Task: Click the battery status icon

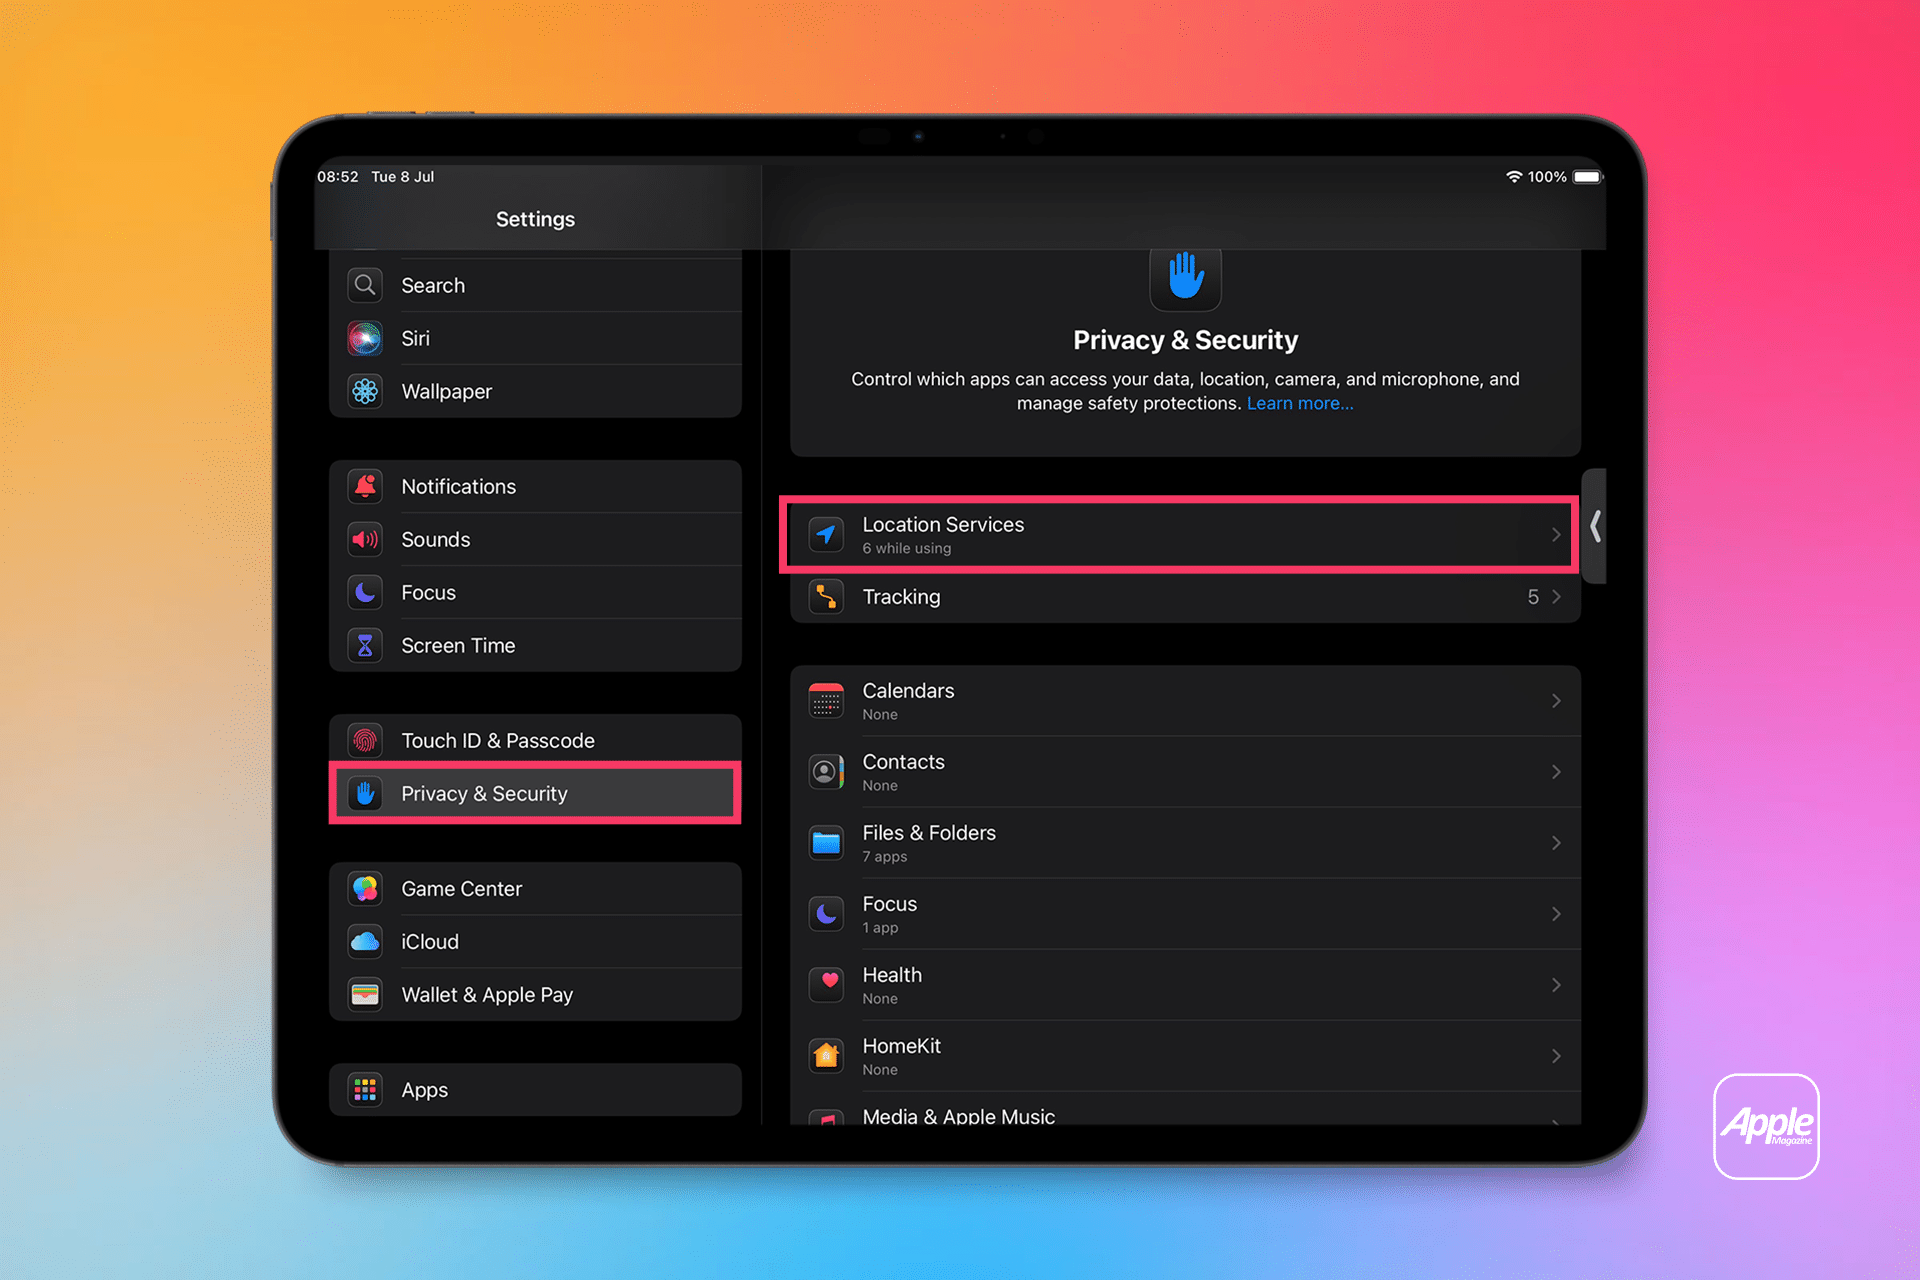Action: click(x=1588, y=177)
